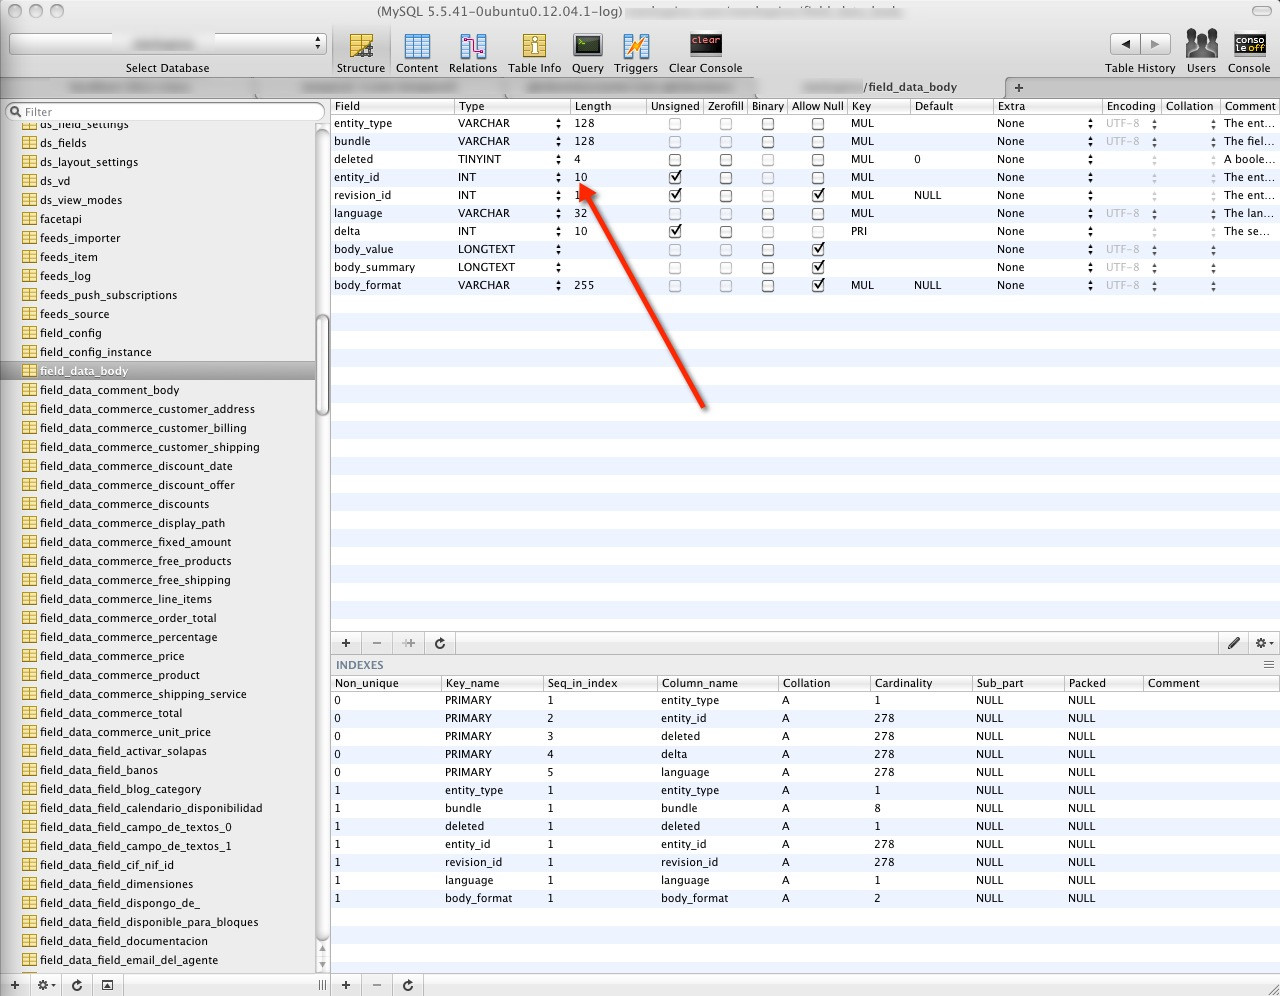Sort by Cardinality column header
This screenshot has height=996, width=1280.
(x=920, y=683)
